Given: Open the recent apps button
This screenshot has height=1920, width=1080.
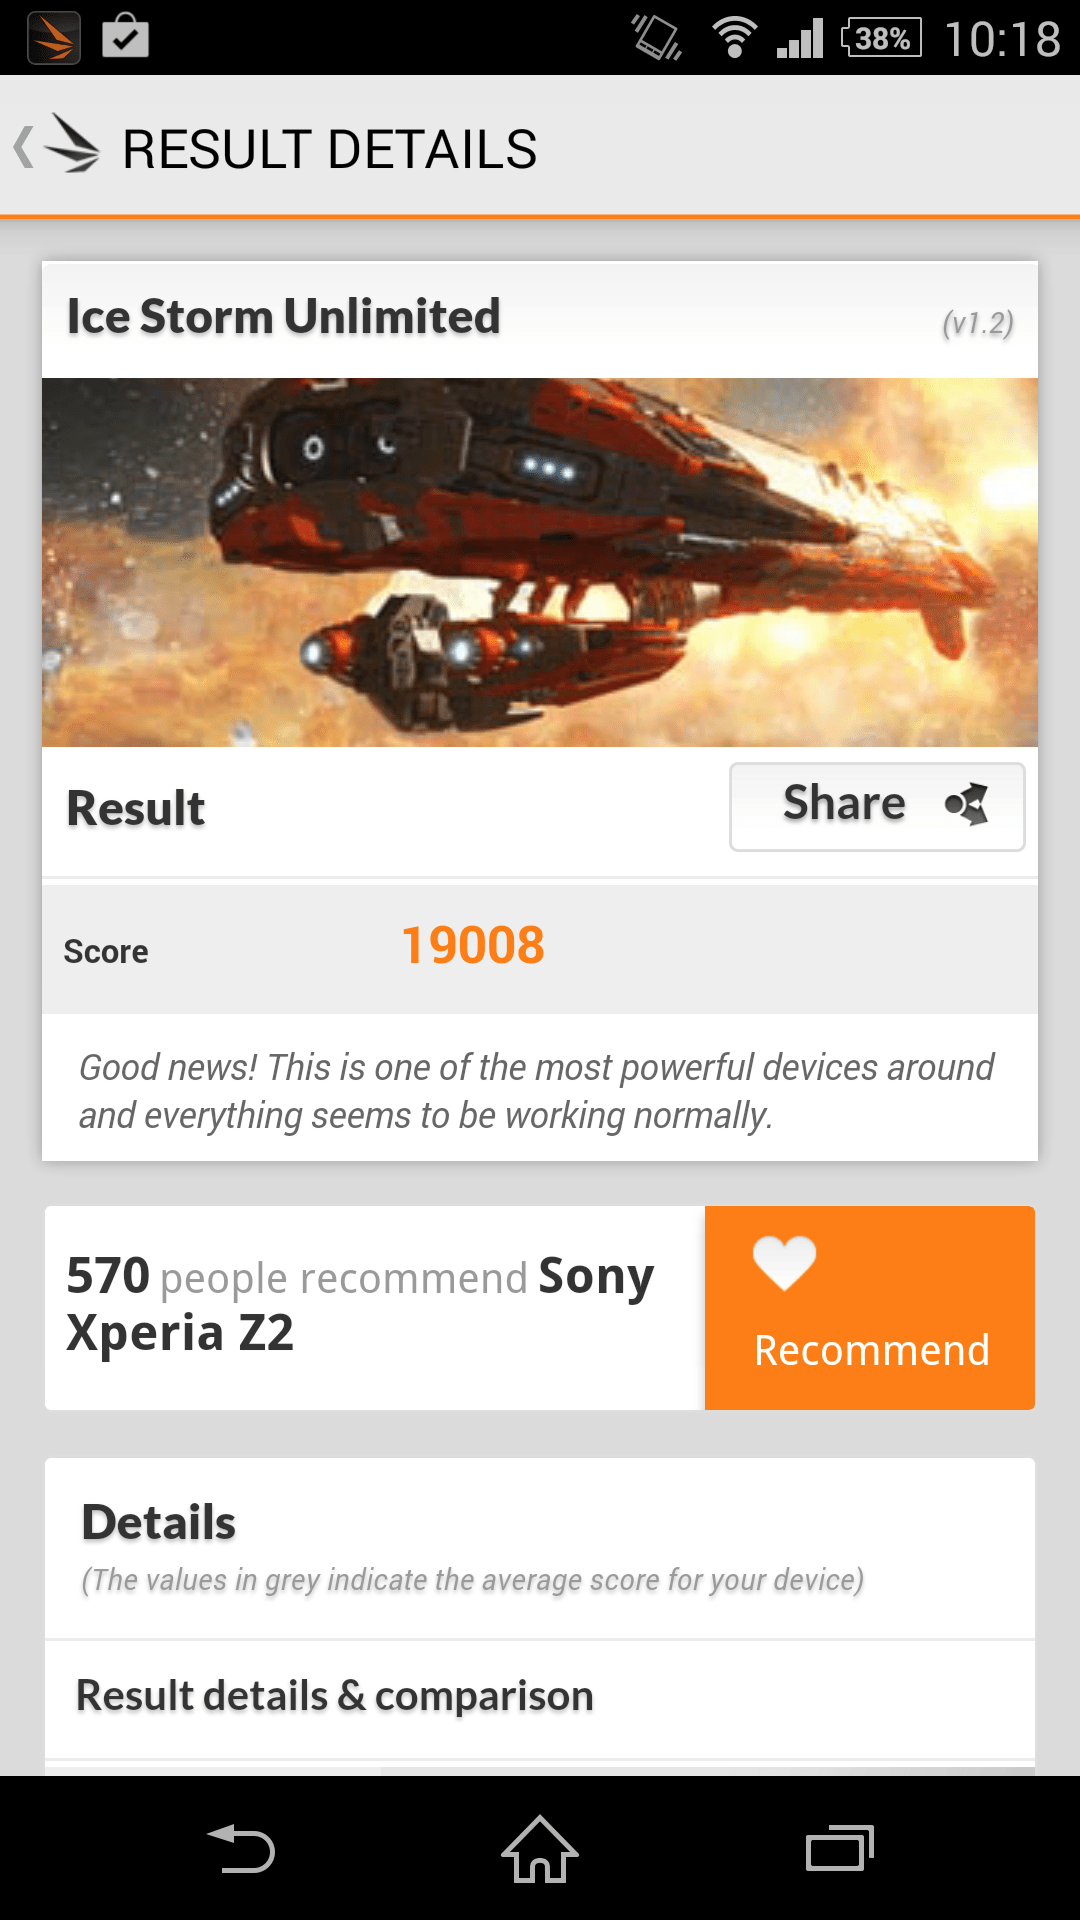Looking at the screenshot, I should coord(840,1848).
